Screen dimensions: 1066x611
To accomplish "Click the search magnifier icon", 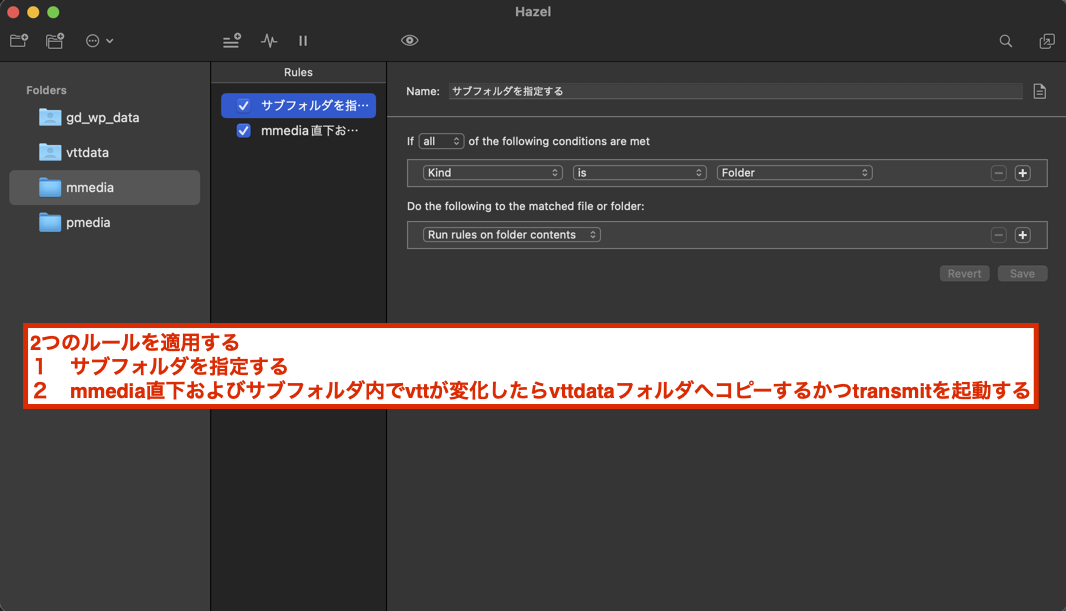I will 1006,41.
